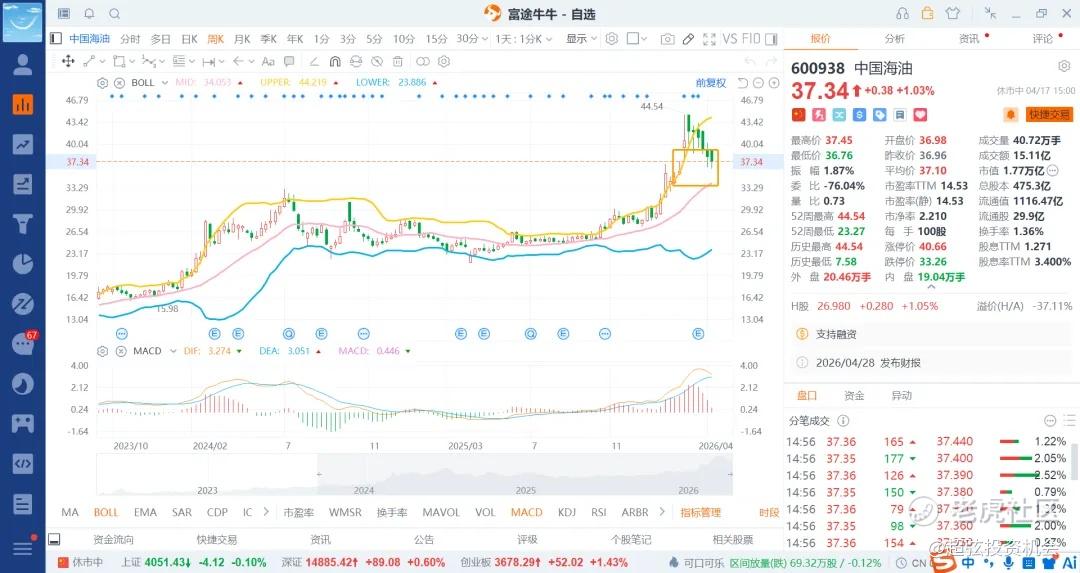Click the right handle of timeline range

[731, 475]
